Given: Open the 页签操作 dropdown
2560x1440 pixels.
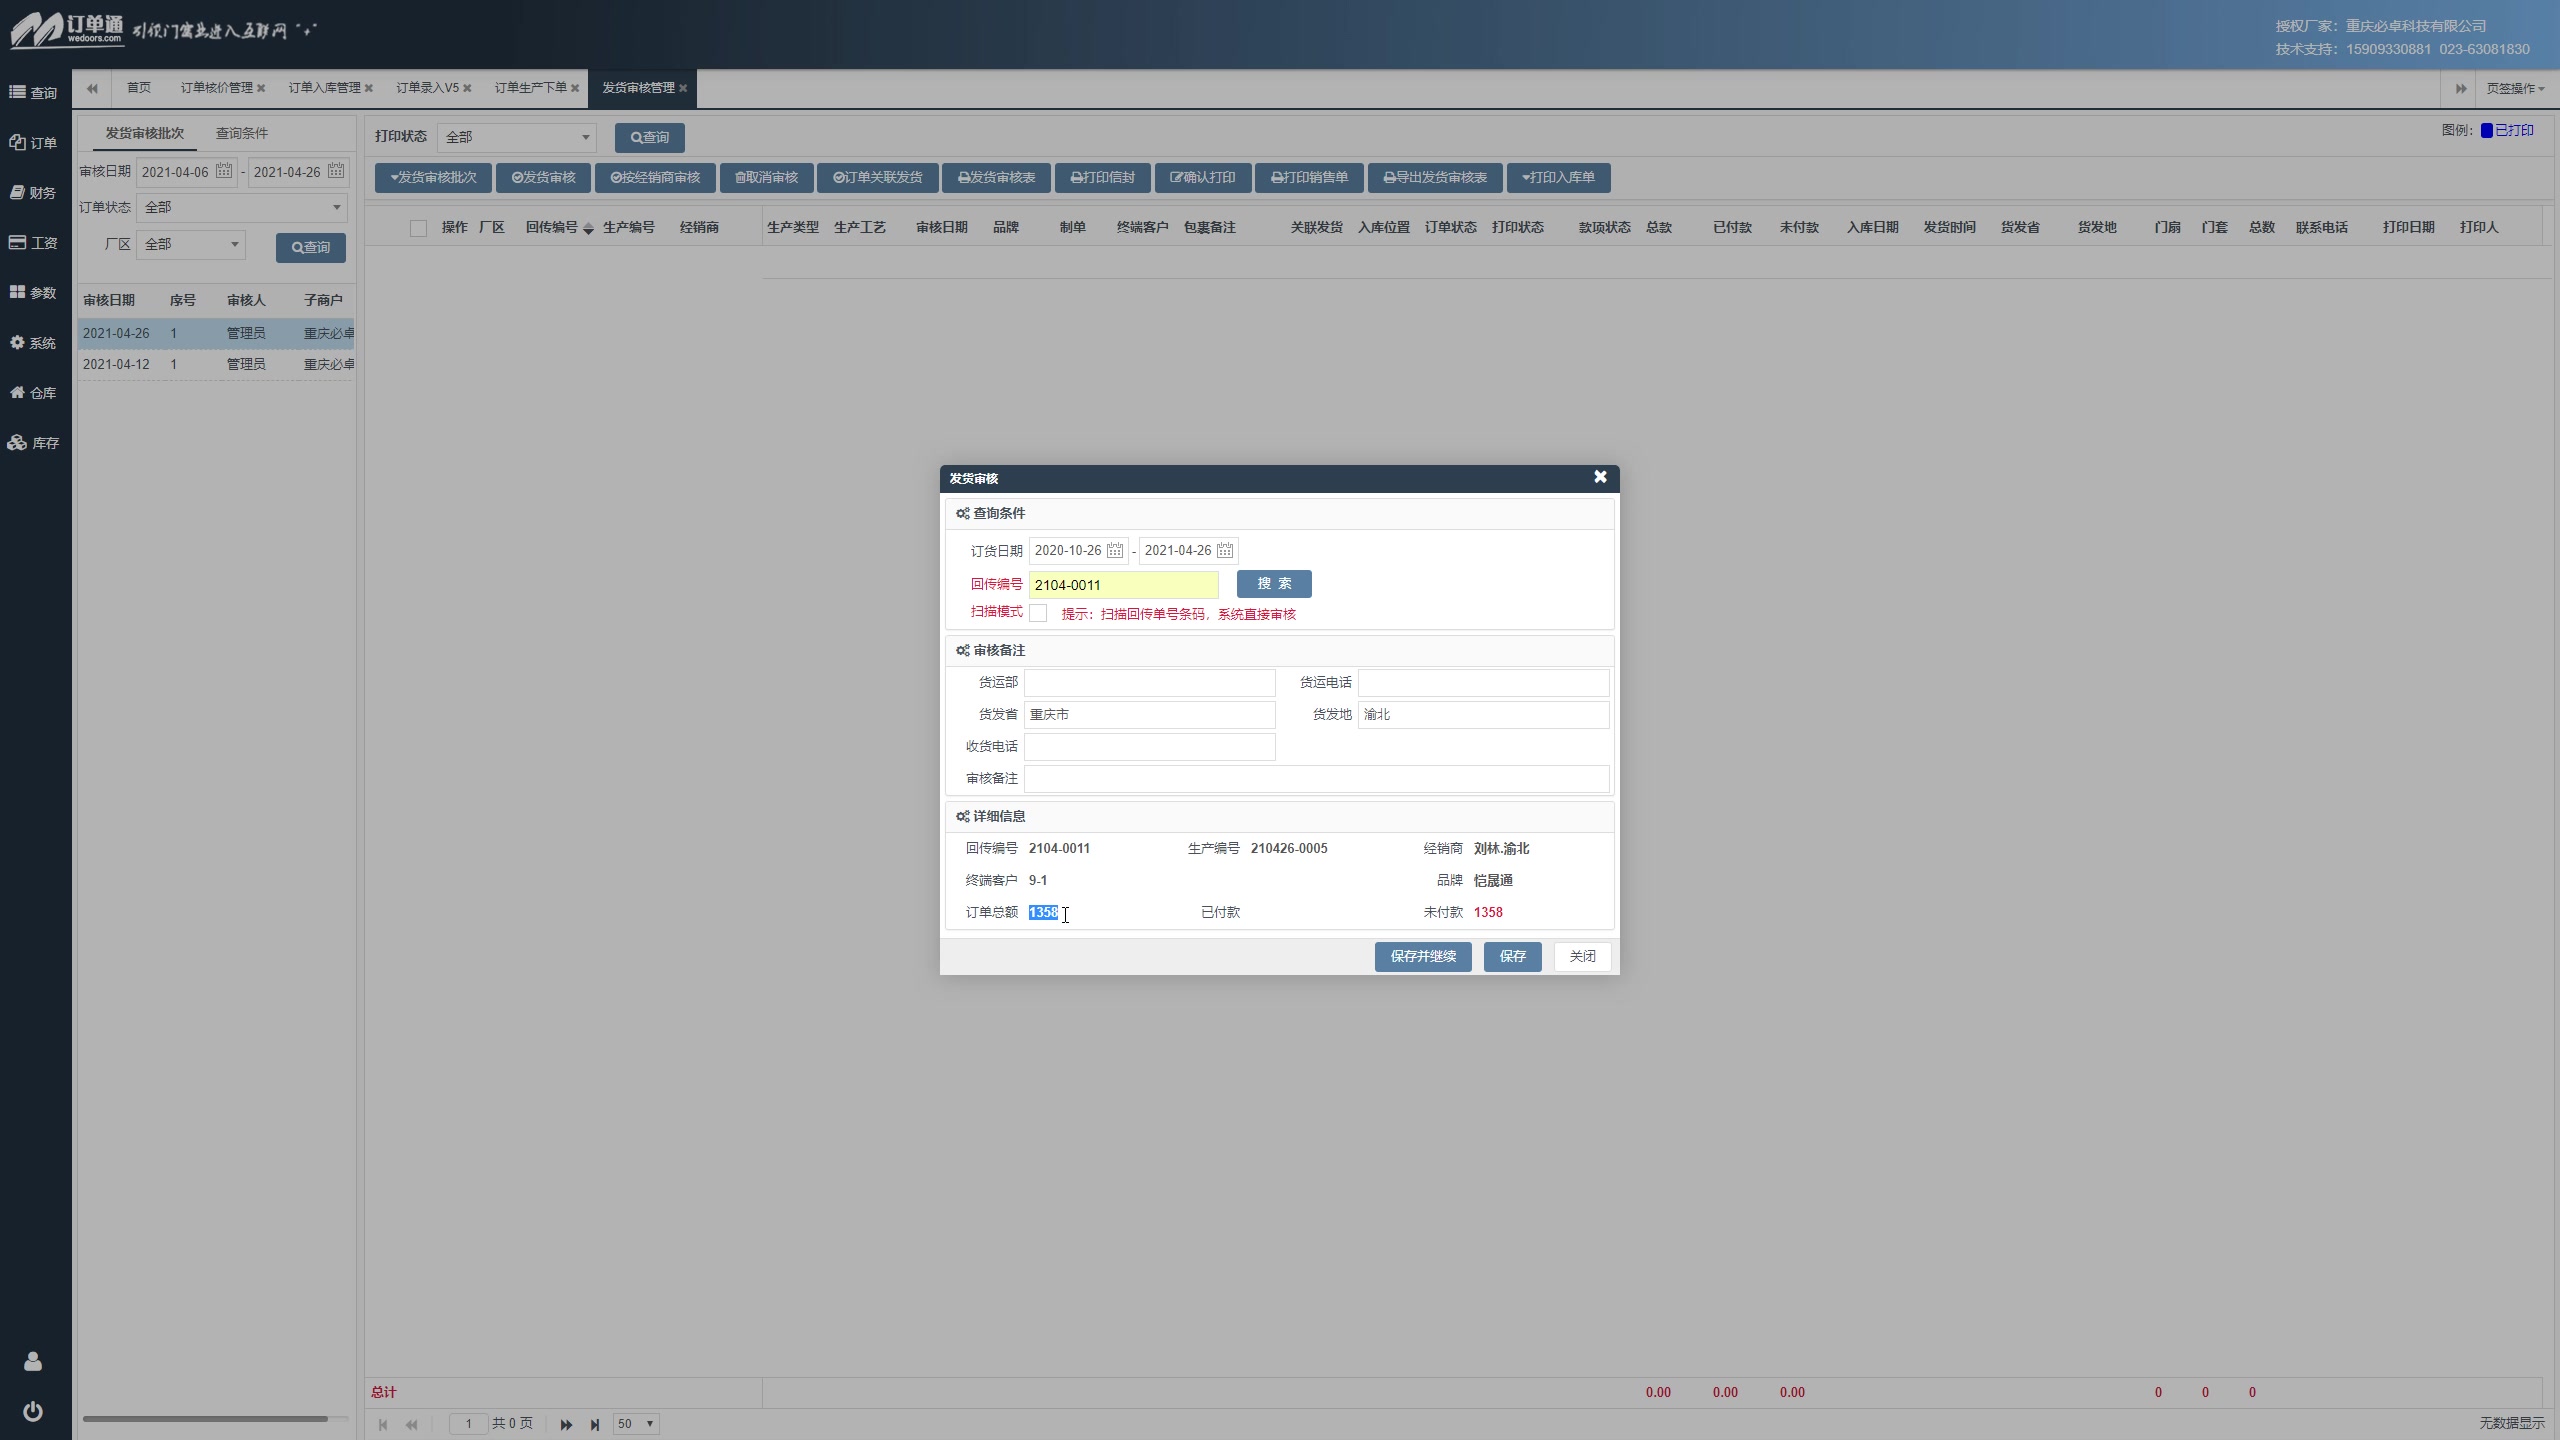Looking at the screenshot, I should (x=2515, y=88).
